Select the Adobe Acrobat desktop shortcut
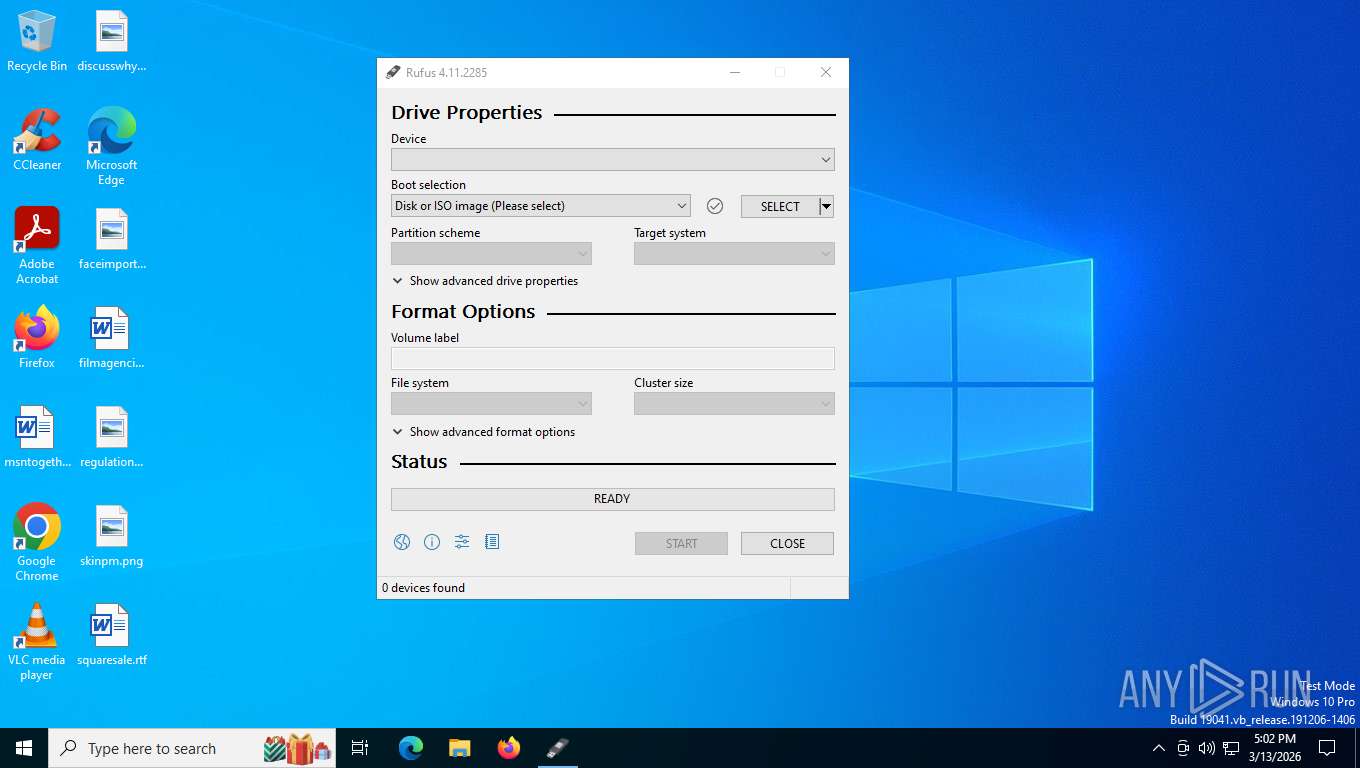The width and height of the screenshot is (1360, 768). tap(37, 246)
